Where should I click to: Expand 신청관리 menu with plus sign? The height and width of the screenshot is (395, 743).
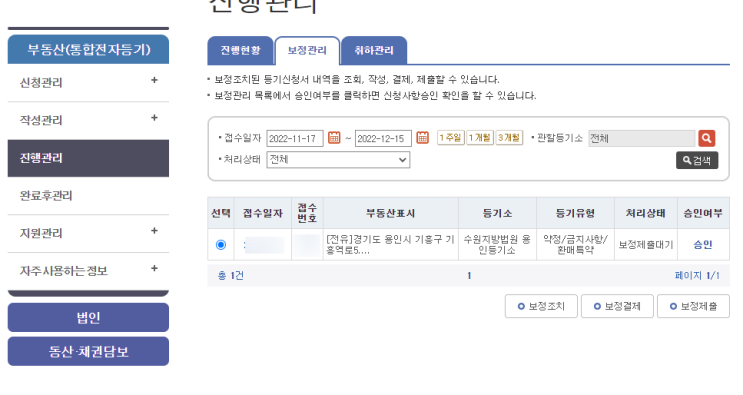(x=154, y=80)
